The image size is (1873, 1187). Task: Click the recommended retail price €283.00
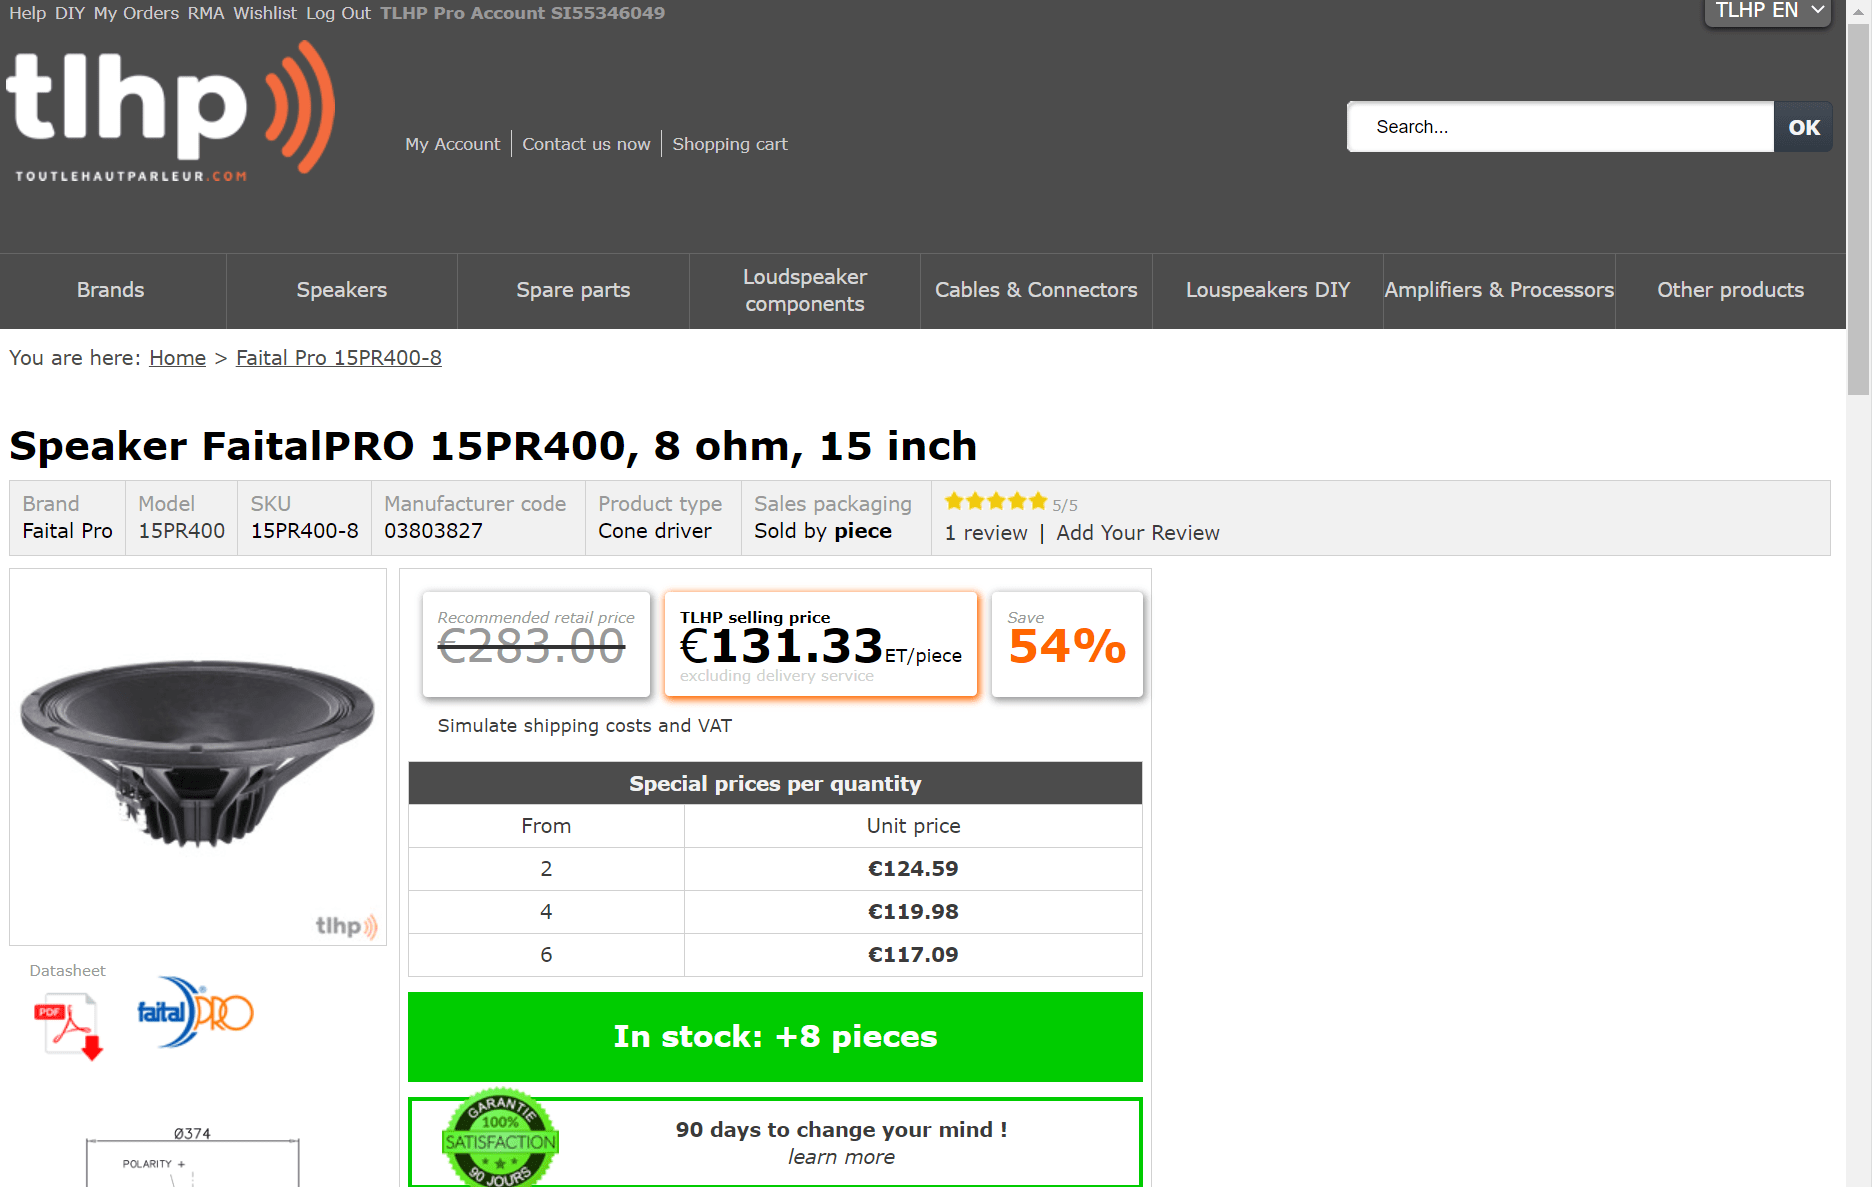[536, 645]
